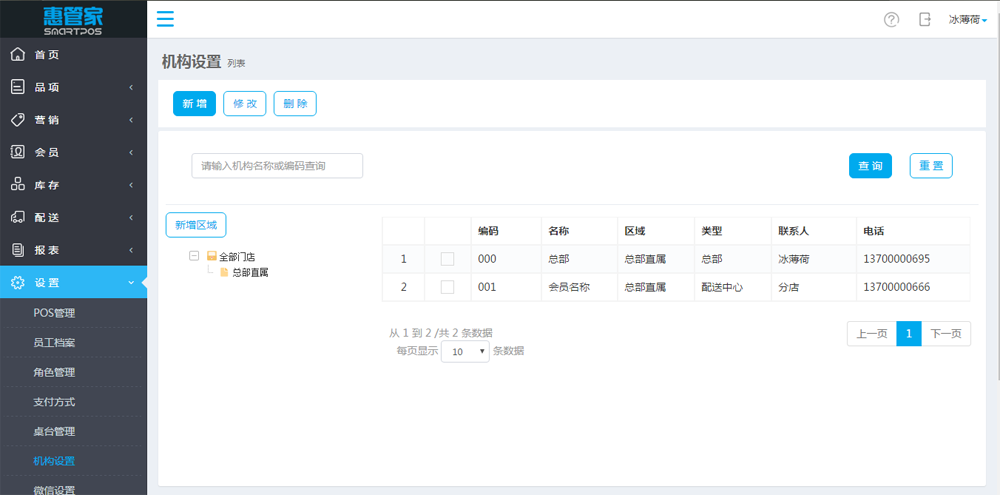
Task: Click phone number 13700000666
Action: point(897,287)
